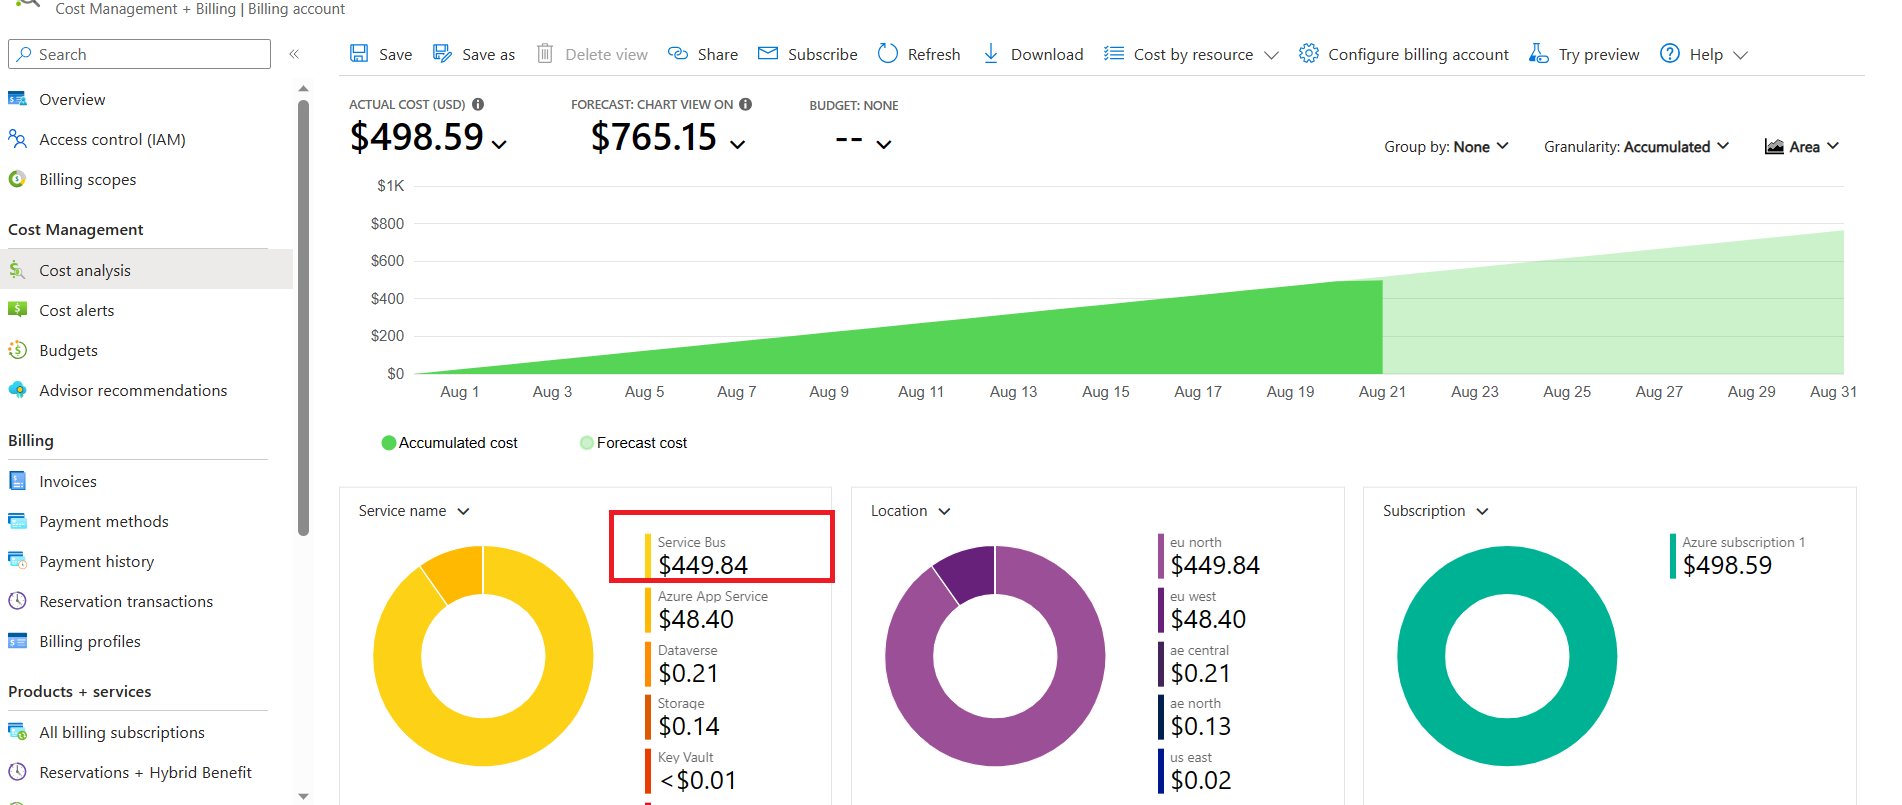This screenshot has width=1902, height=805.
Task: Click the Save disk icon
Action: coord(359,53)
